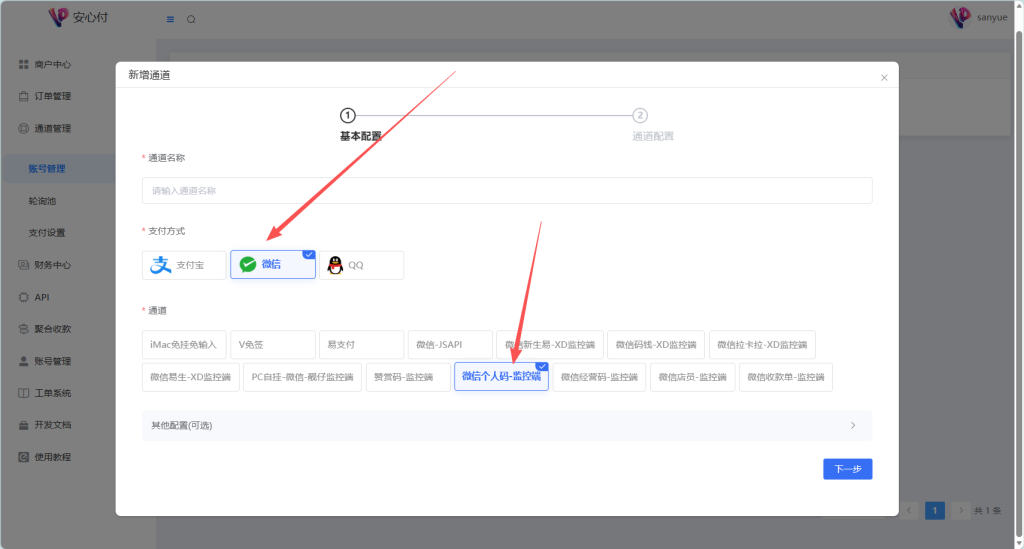The height and width of the screenshot is (549, 1024).
Task: Select the 易支付 channel
Action: pyautogui.click(x=362, y=345)
